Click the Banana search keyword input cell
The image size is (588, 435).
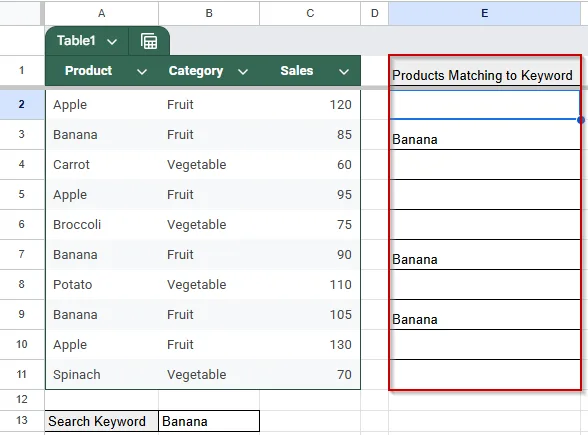(x=209, y=421)
